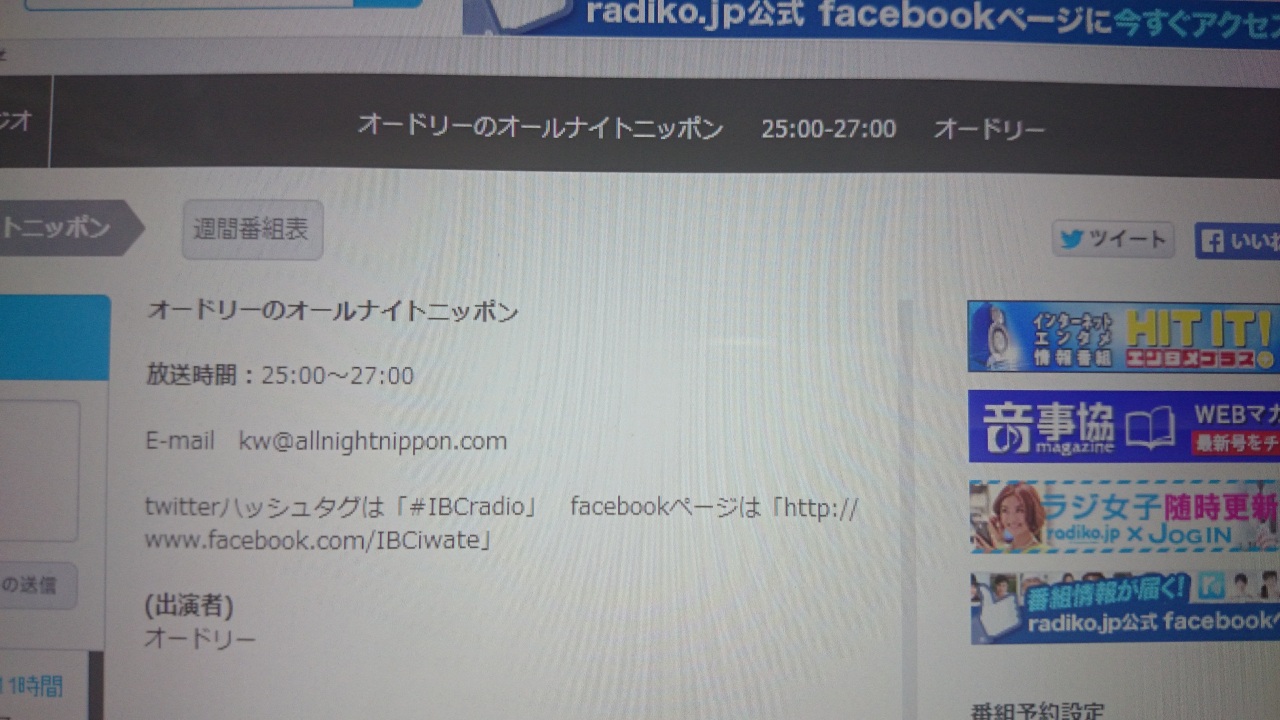Click the bold オードリーのオールナイトニッポン heading
The height and width of the screenshot is (720, 1280).
click(x=333, y=312)
